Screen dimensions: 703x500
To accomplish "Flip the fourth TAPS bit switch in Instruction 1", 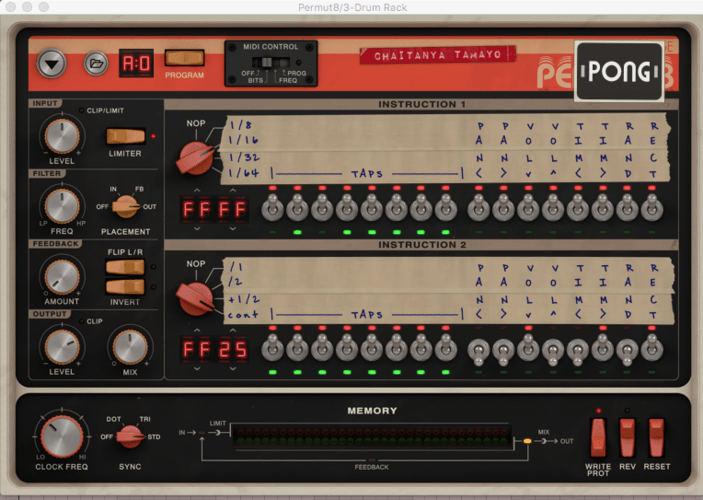I will tap(347, 207).
